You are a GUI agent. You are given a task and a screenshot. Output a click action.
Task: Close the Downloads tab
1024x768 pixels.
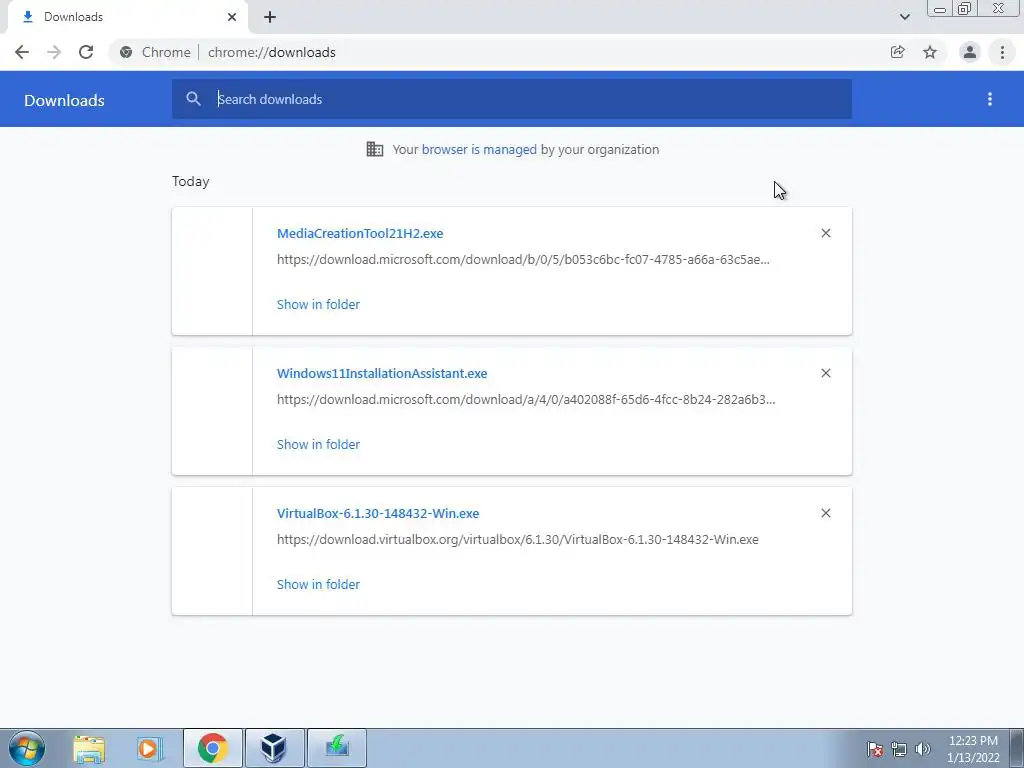click(x=232, y=17)
